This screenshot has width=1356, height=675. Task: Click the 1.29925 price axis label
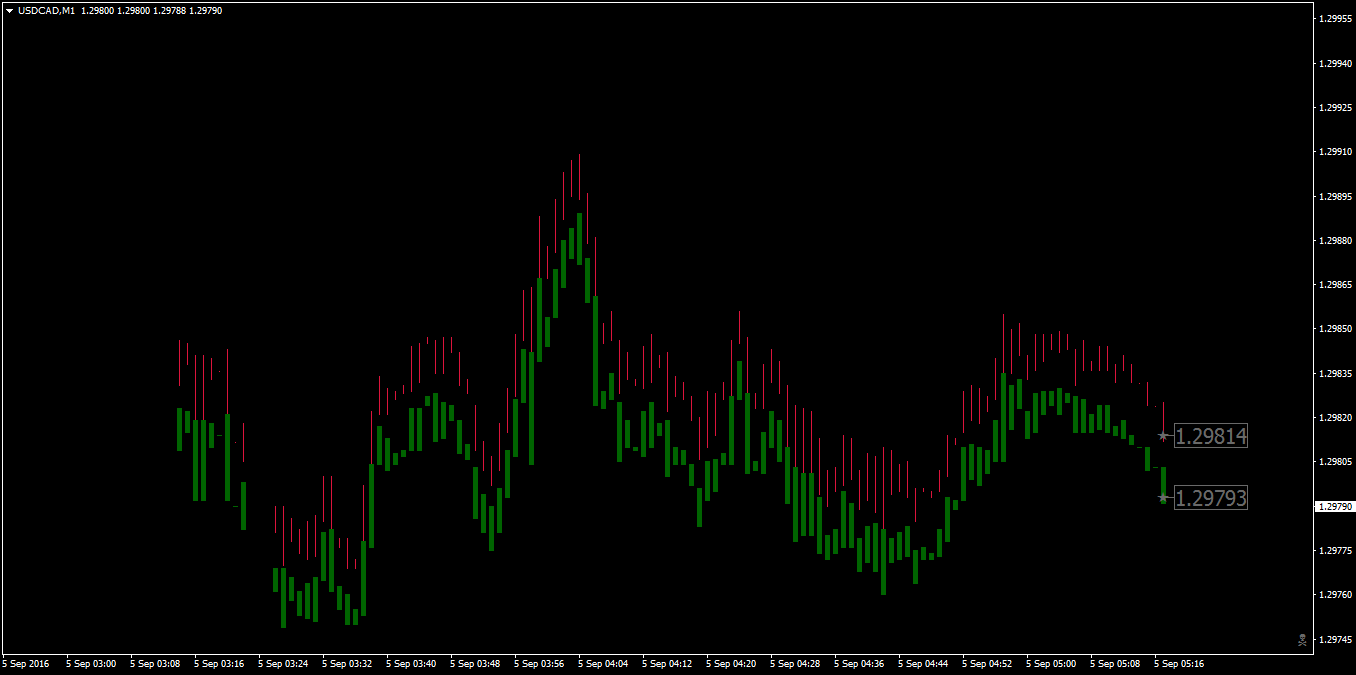pyautogui.click(x=1336, y=108)
